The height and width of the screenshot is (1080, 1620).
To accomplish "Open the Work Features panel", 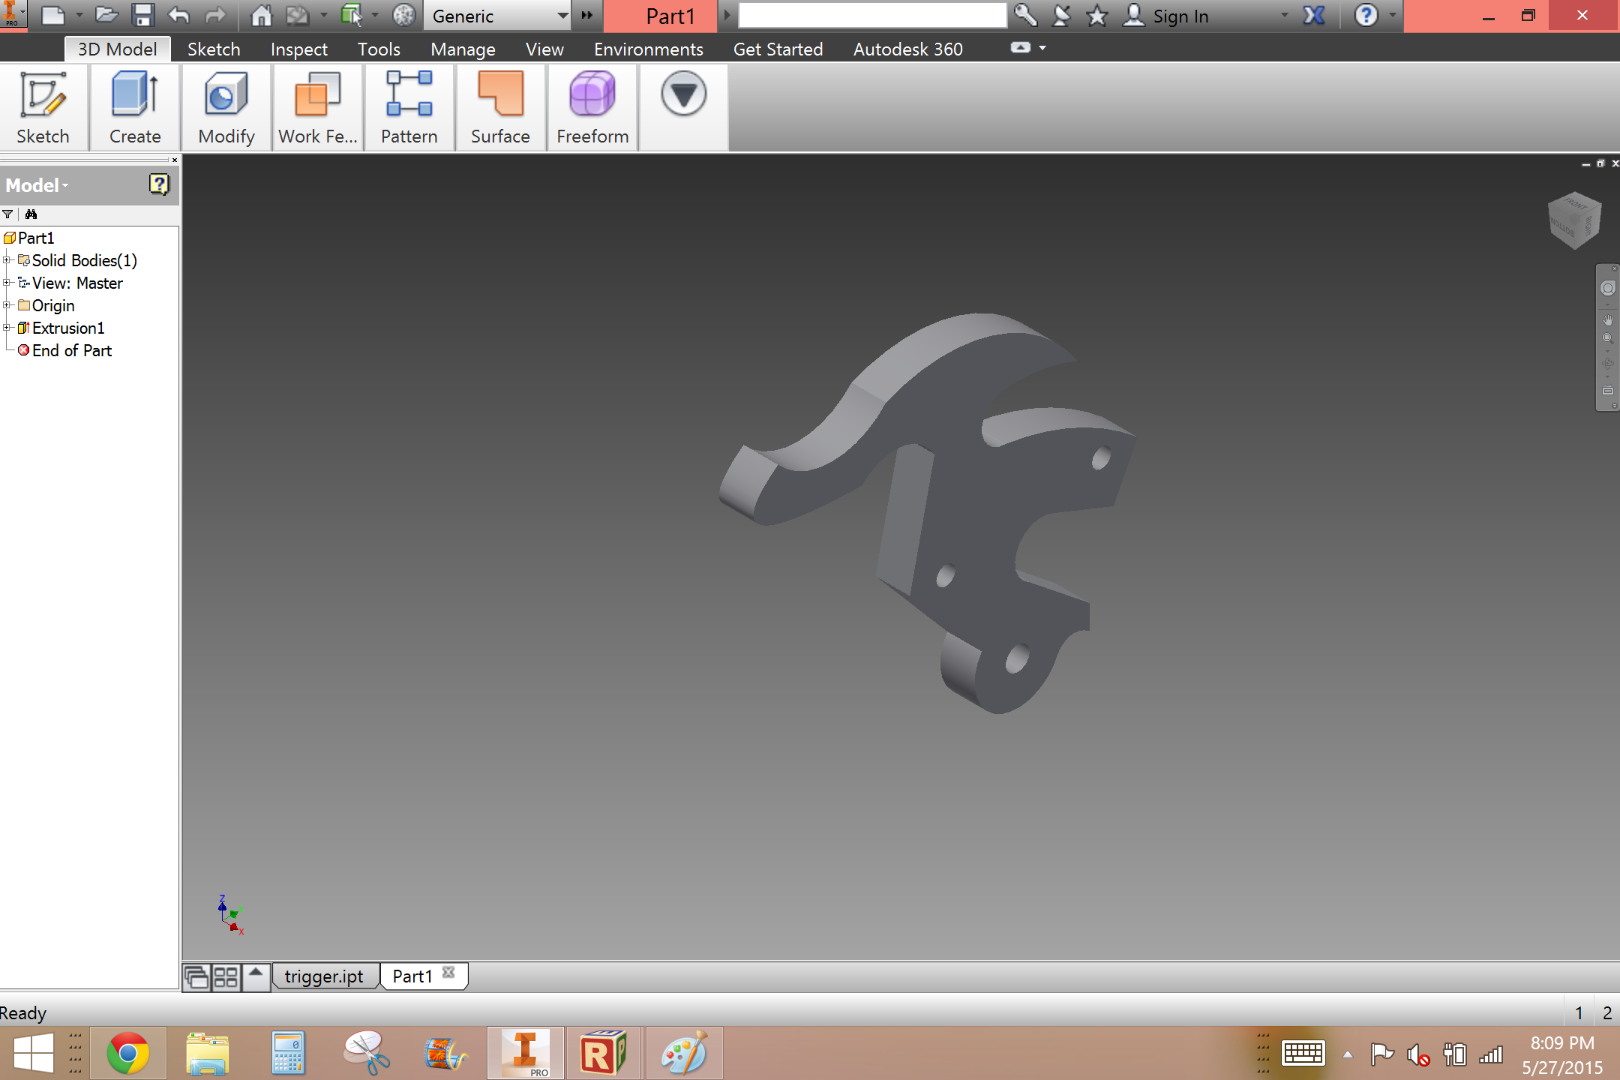I will pos(318,108).
